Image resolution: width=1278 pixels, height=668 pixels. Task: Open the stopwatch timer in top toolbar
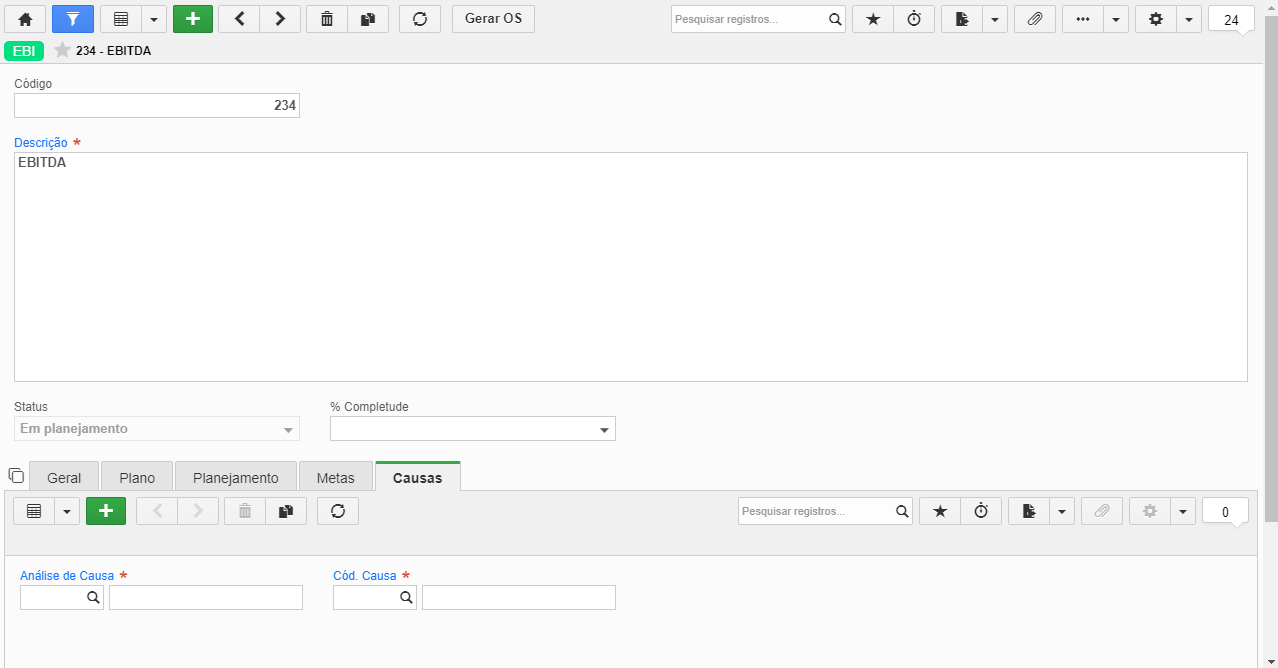coord(914,19)
